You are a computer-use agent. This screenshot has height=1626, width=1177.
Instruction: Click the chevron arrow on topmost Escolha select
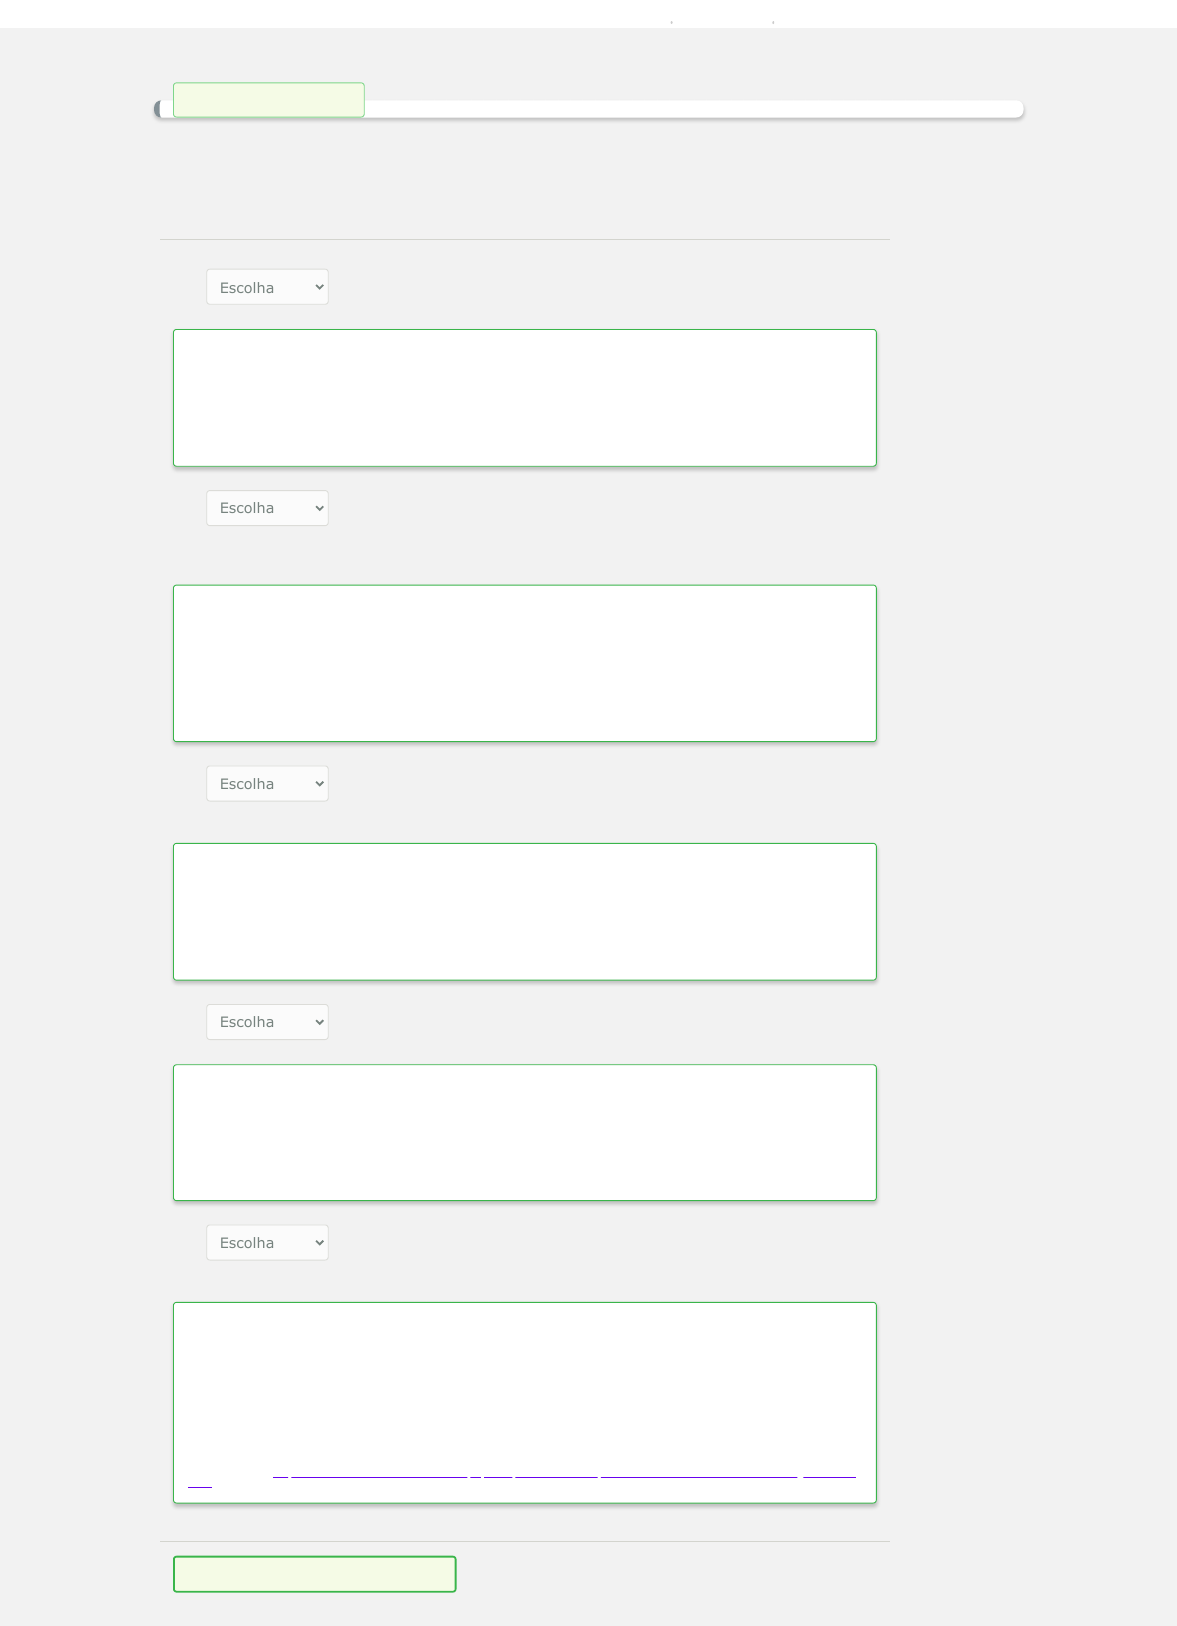(x=319, y=288)
